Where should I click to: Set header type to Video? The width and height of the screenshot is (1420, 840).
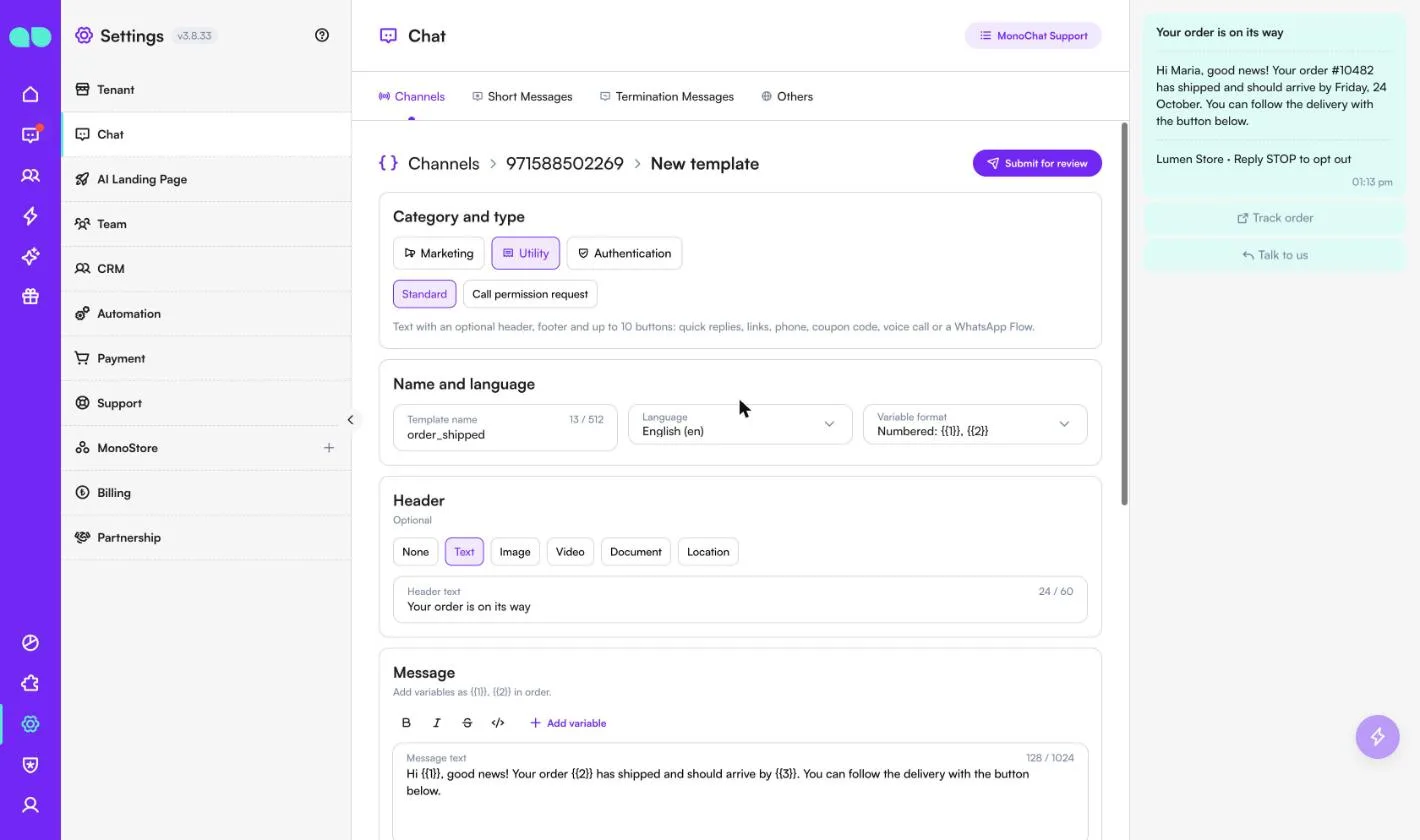click(570, 552)
